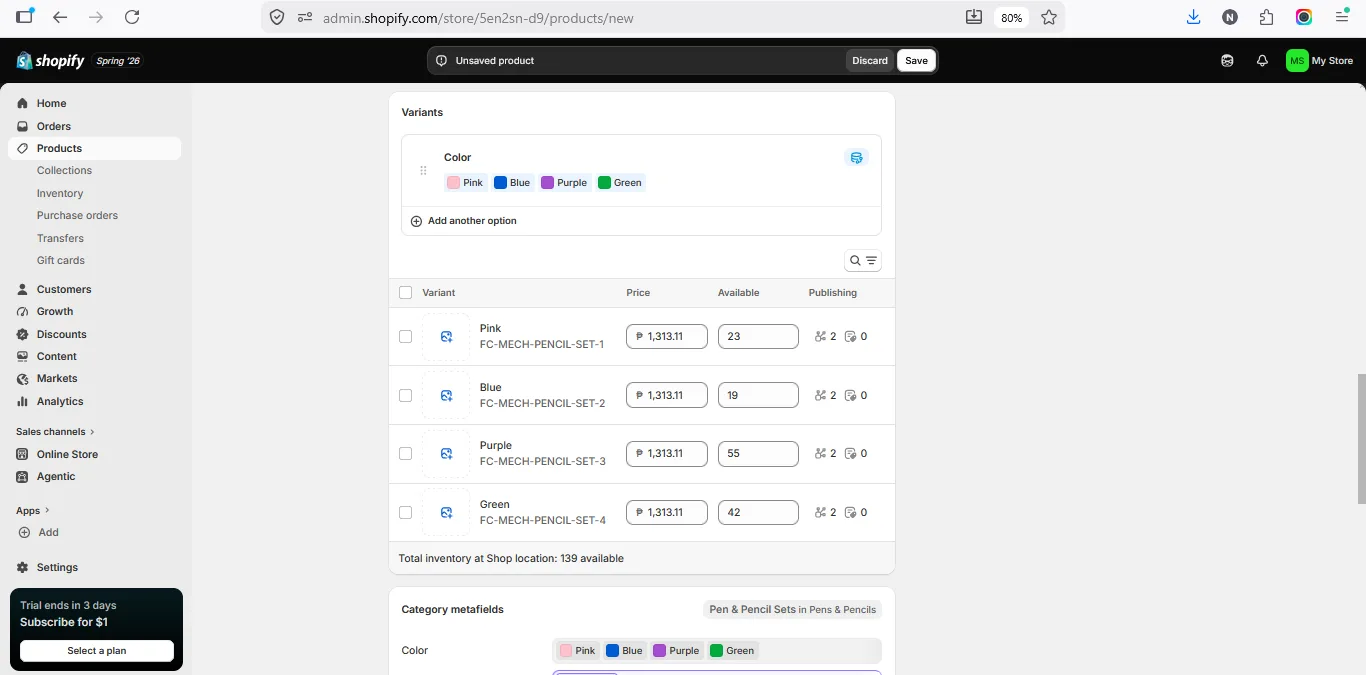Click the Spring '26 edition badge
The image size is (1366, 675).
tap(118, 61)
